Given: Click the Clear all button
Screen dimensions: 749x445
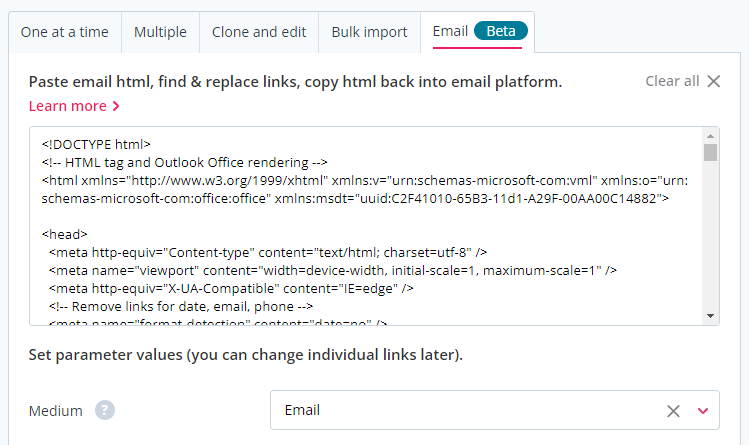Looking at the screenshot, I should (x=683, y=81).
